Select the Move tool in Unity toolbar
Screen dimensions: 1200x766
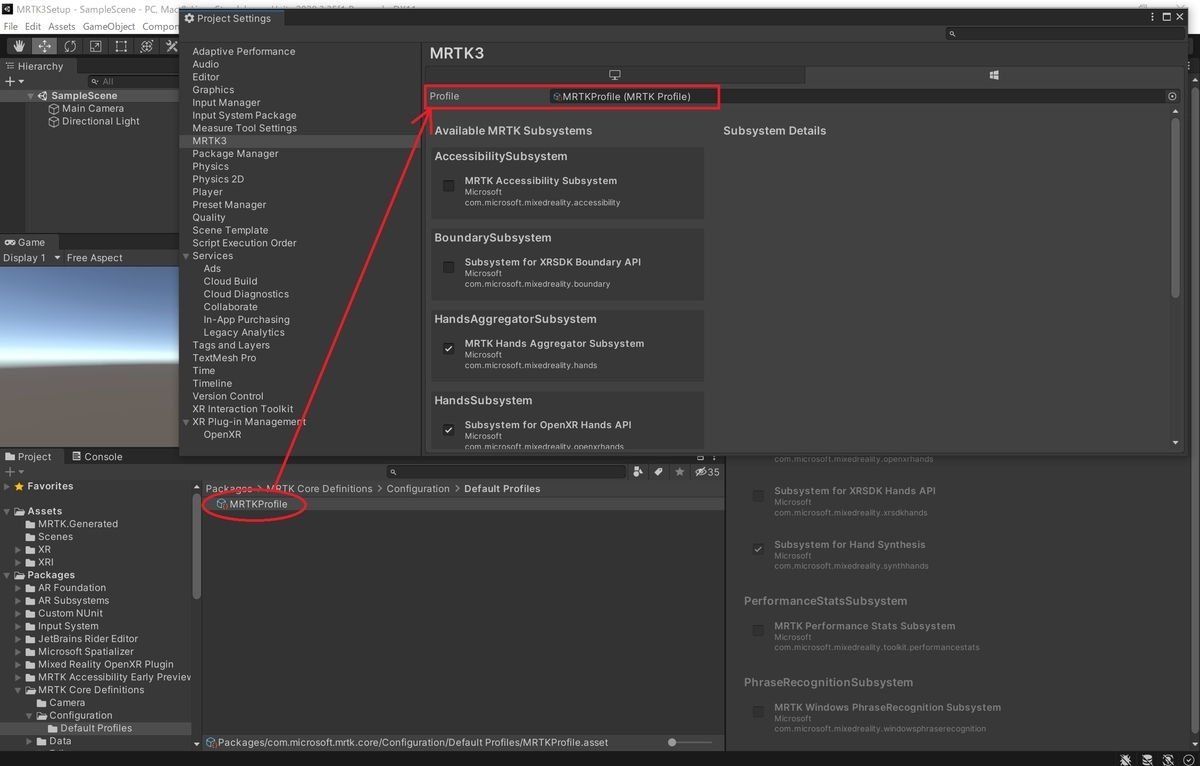pos(44,46)
